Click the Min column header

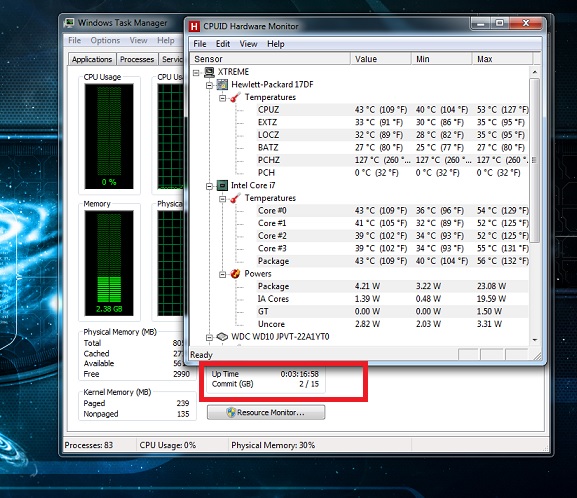click(442, 59)
